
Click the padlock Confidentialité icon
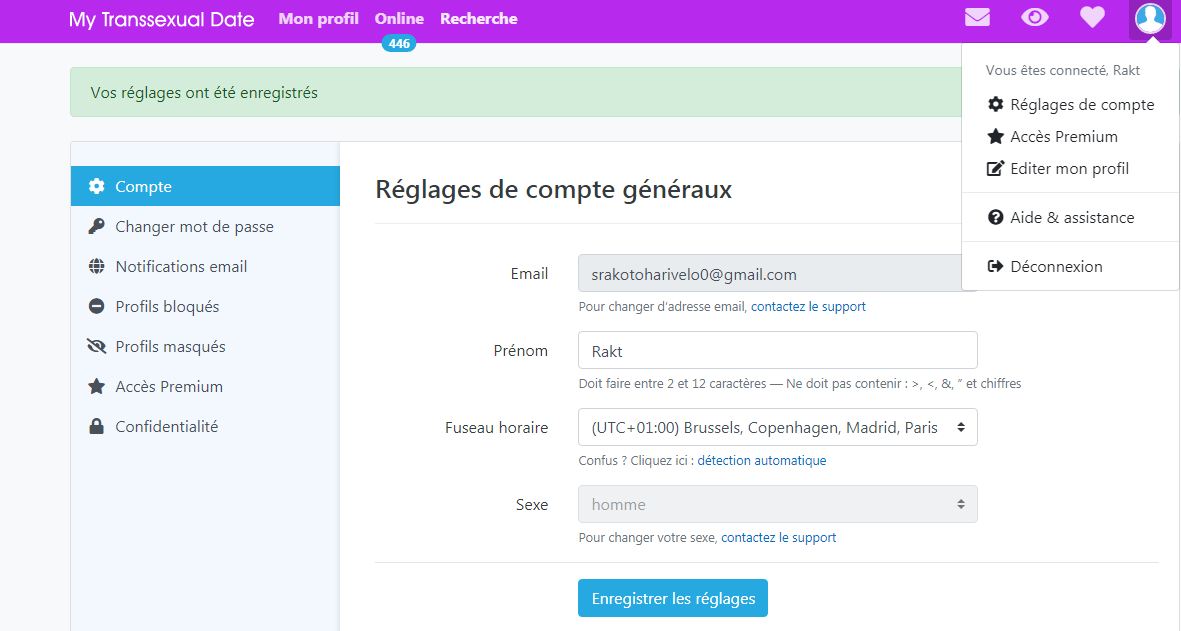pos(97,426)
